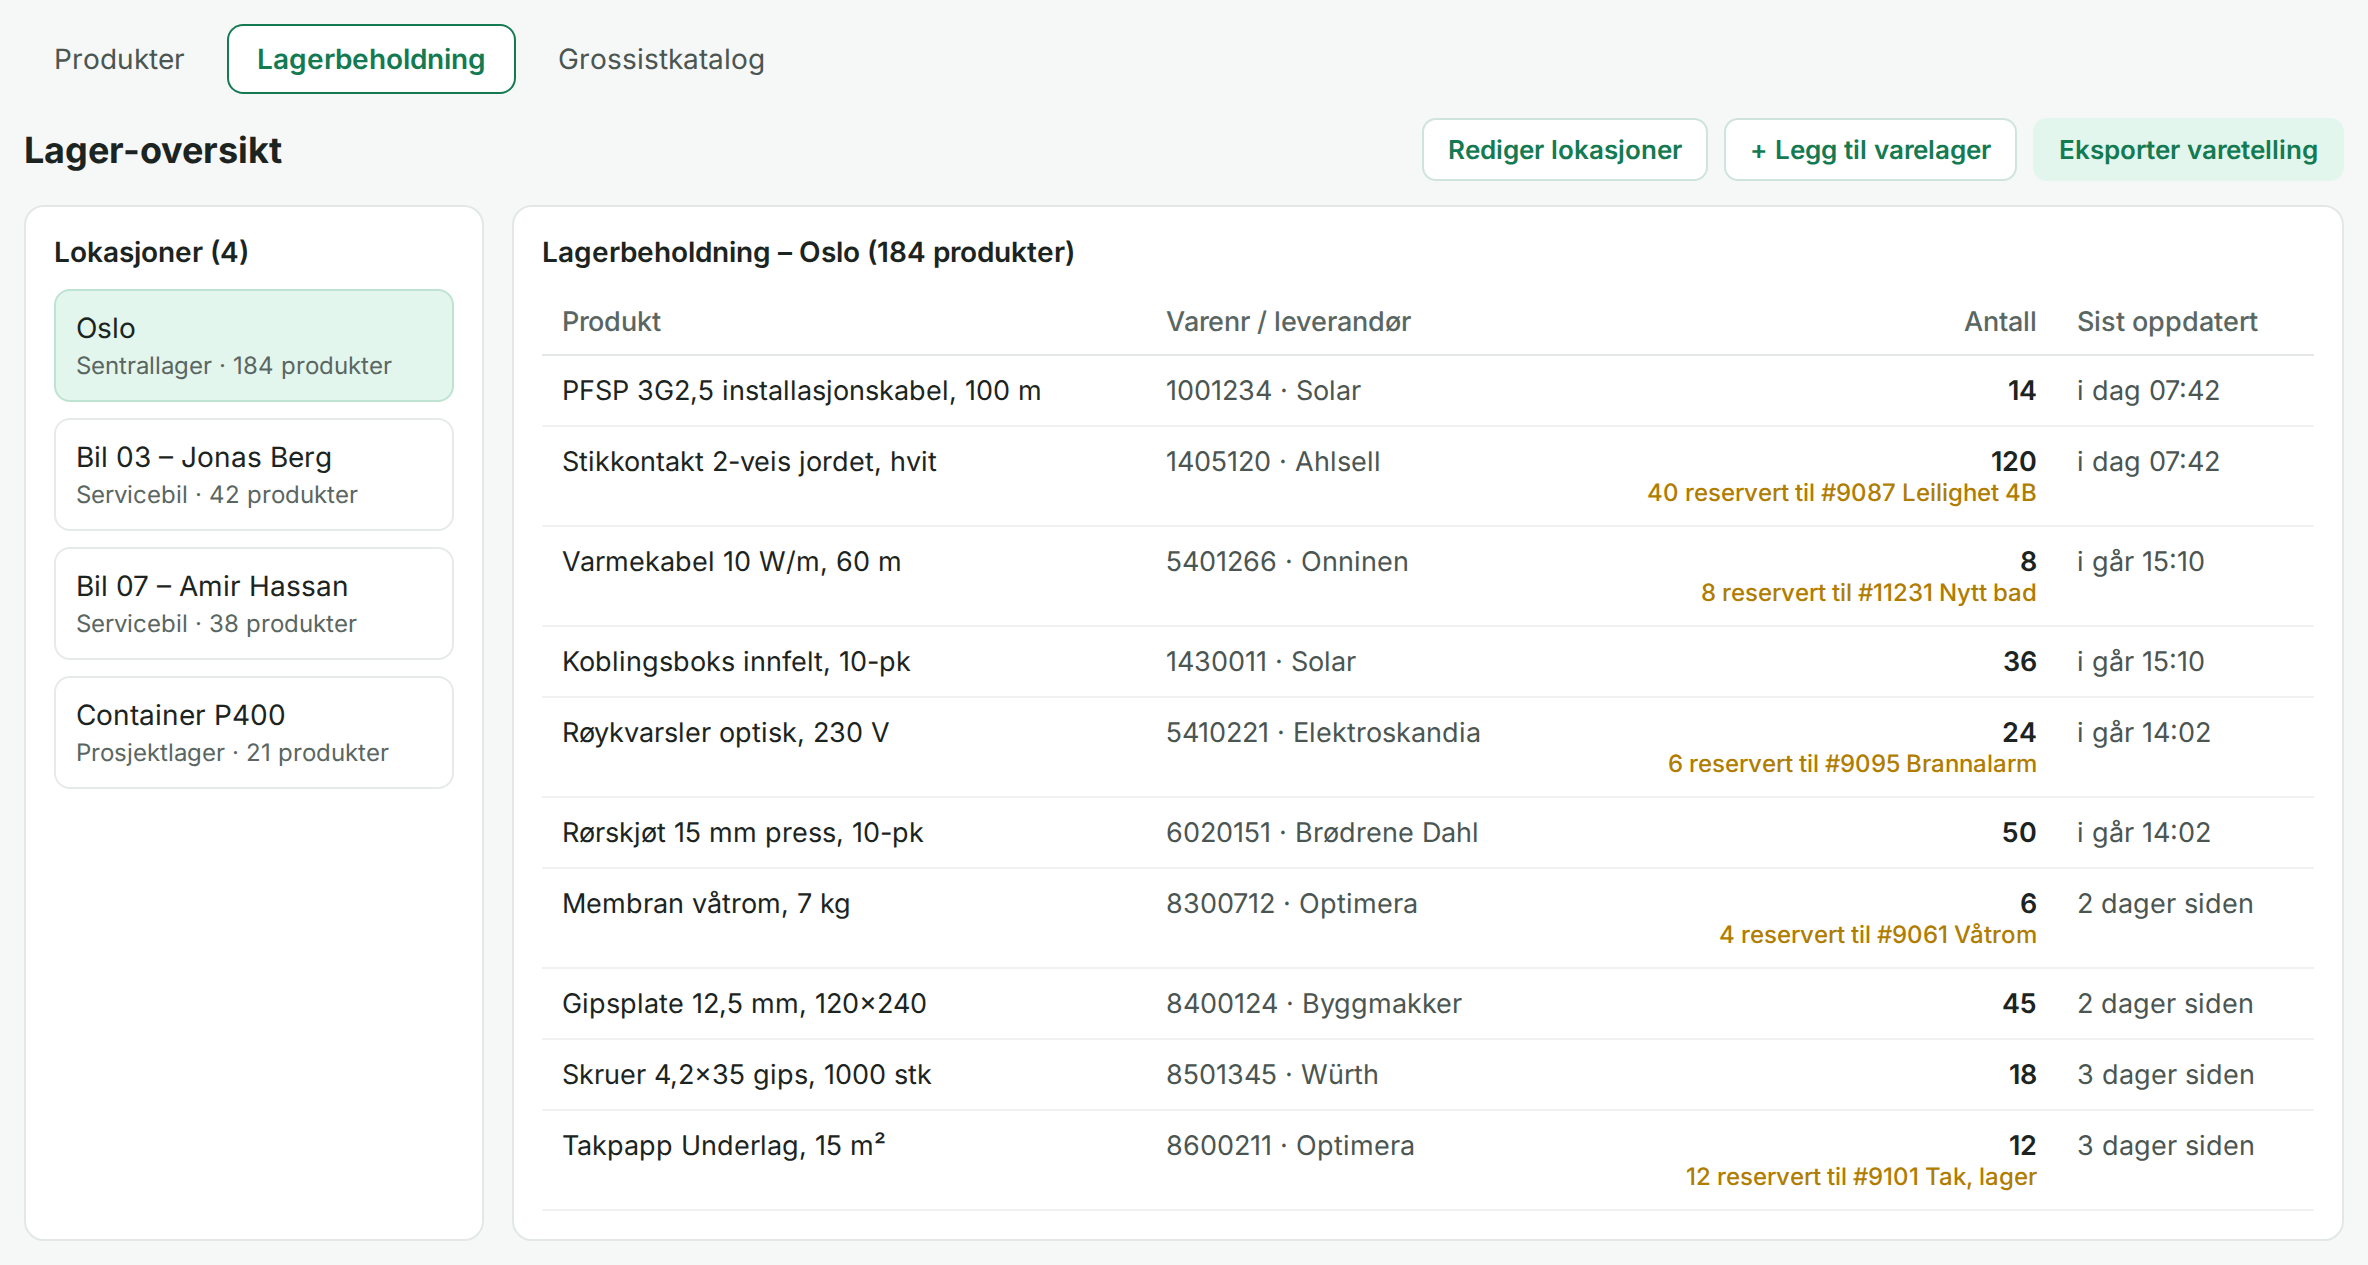Open Bil 03 – Jonas Berg location
Image resolution: width=2368 pixels, height=1265 pixels.
254,475
